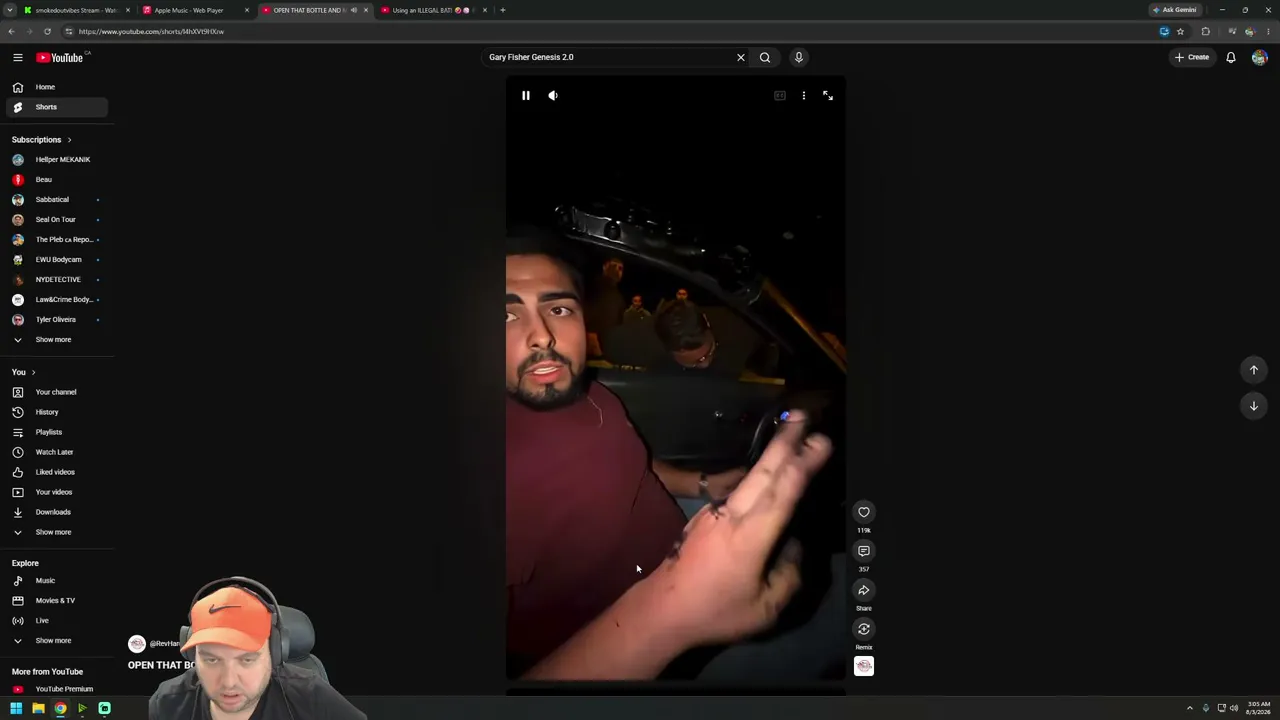Open the tab search dropdown

click(11, 10)
